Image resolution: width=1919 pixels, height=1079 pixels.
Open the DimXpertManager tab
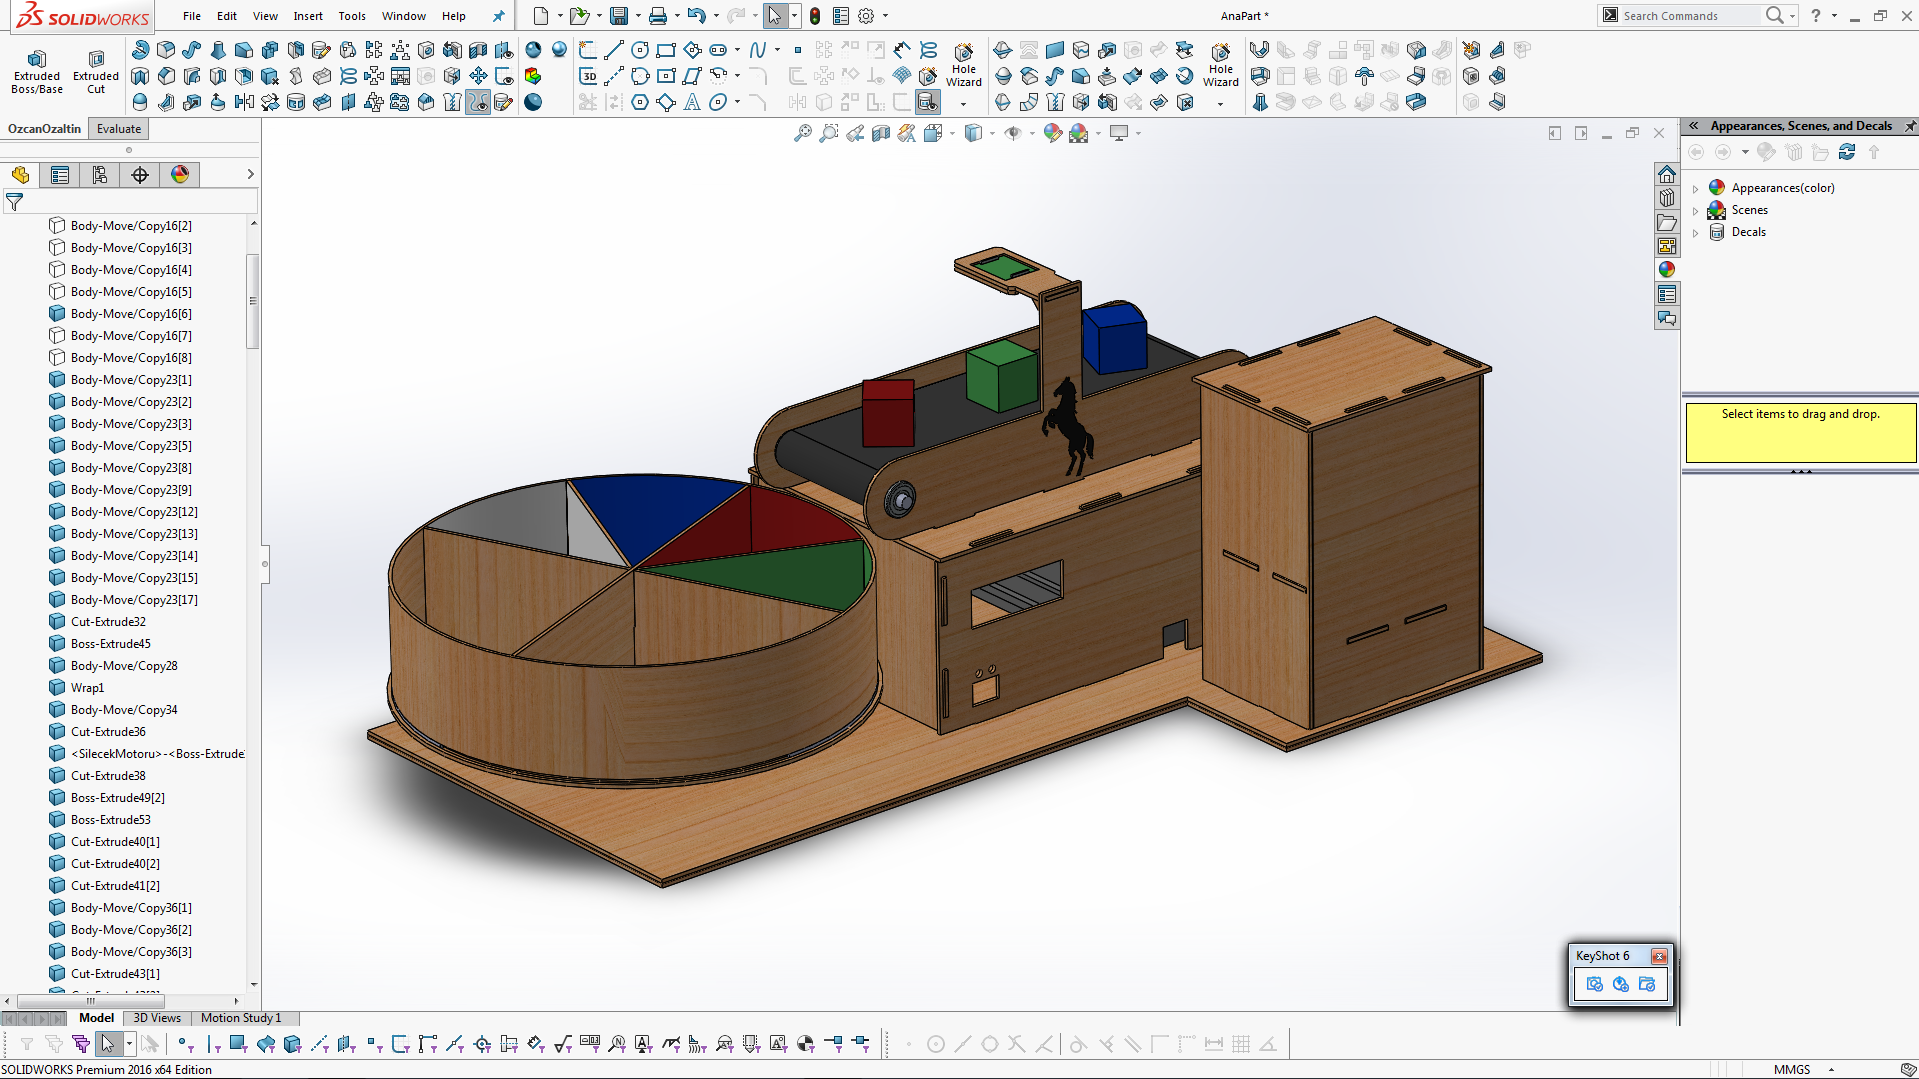pyautogui.click(x=140, y=175)
